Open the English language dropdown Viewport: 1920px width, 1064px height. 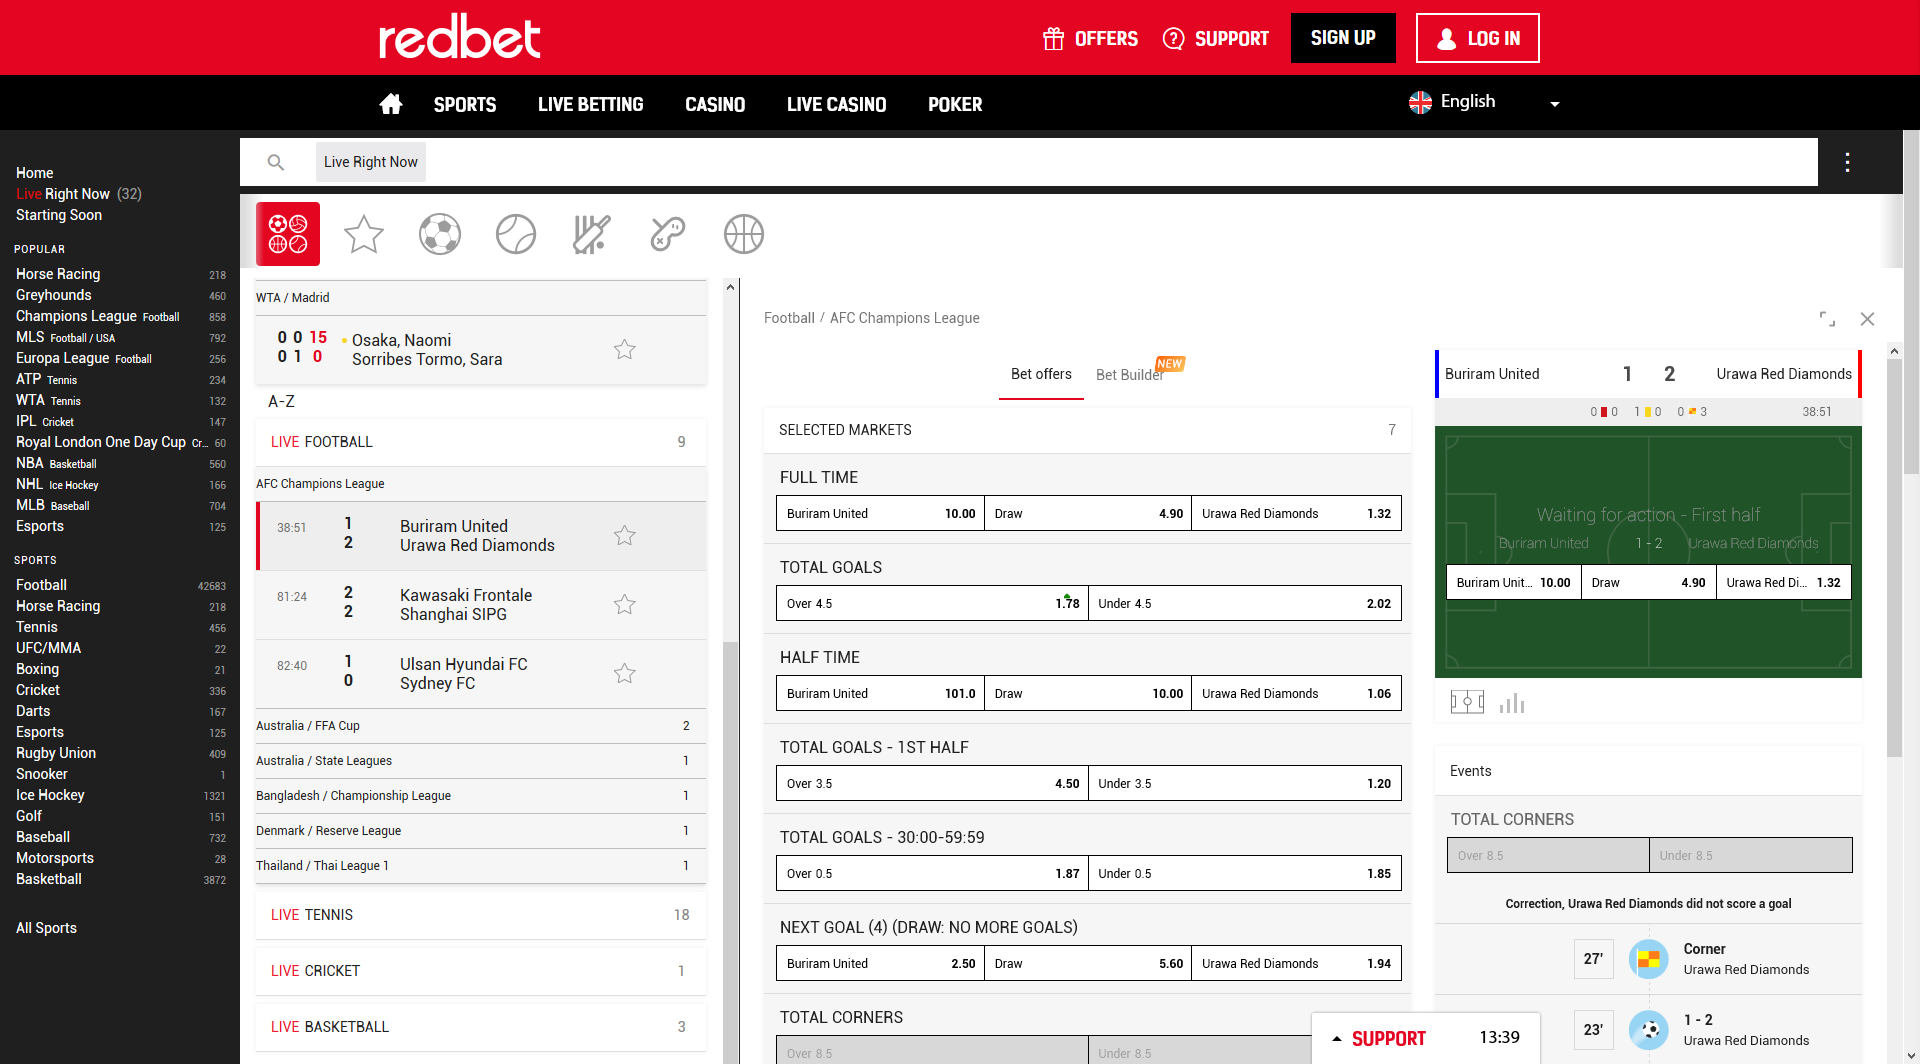coord(1484,102)
